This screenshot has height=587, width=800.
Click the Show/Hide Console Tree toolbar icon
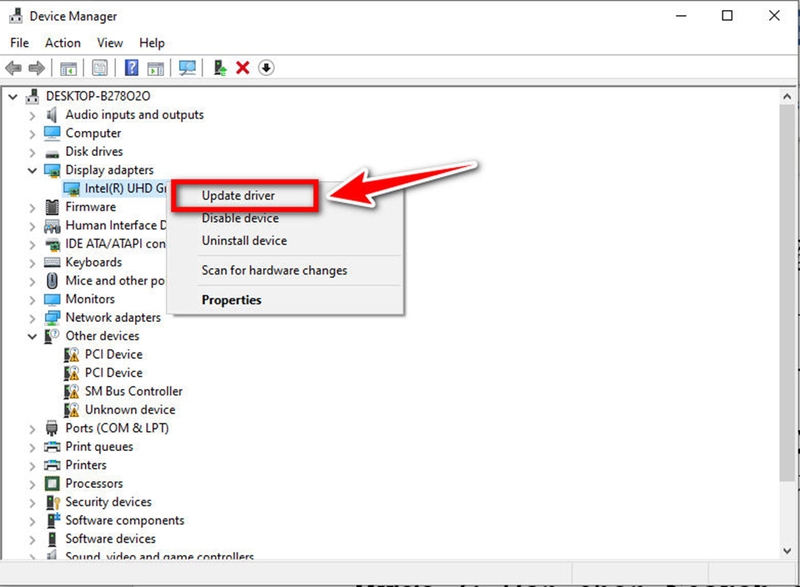tap(69, 68)
